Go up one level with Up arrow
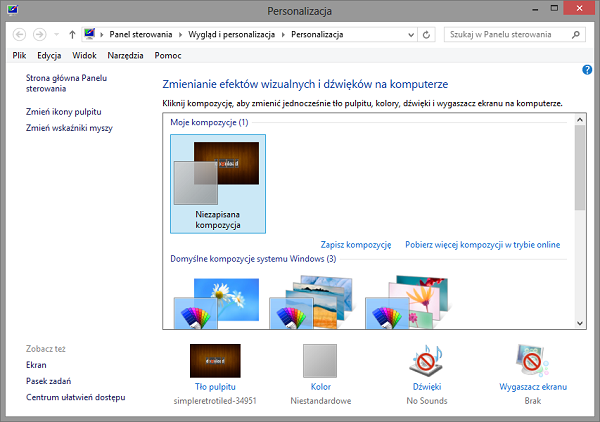 click(x=72, y=35)
